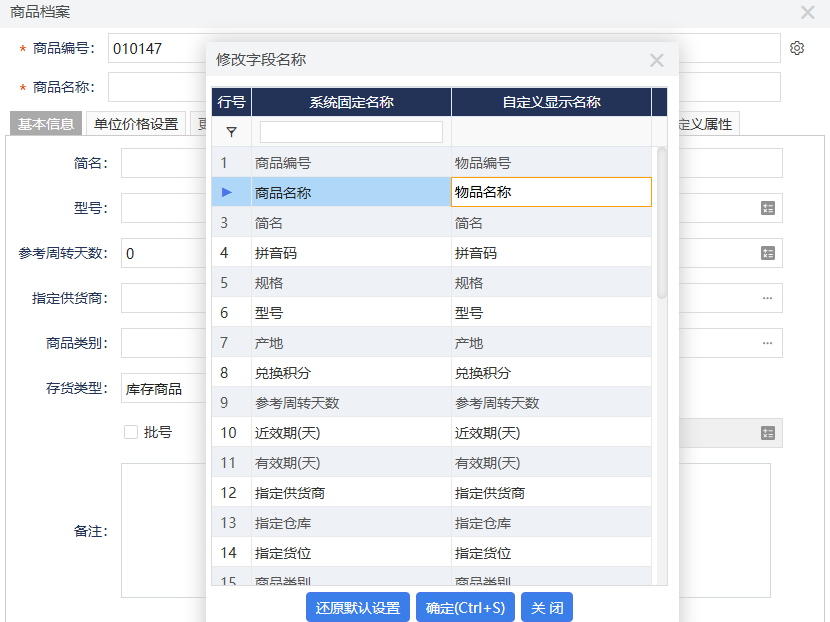Click the 关闭 button
830x622 pixels.
click(546, 607)
